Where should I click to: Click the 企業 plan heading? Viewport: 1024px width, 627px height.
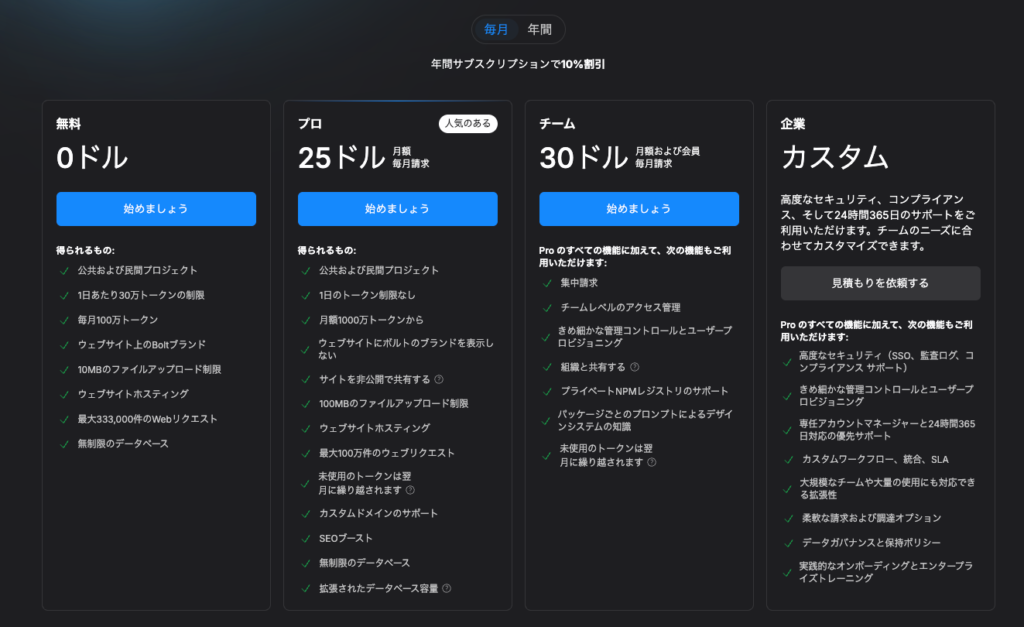click(793, 124)
